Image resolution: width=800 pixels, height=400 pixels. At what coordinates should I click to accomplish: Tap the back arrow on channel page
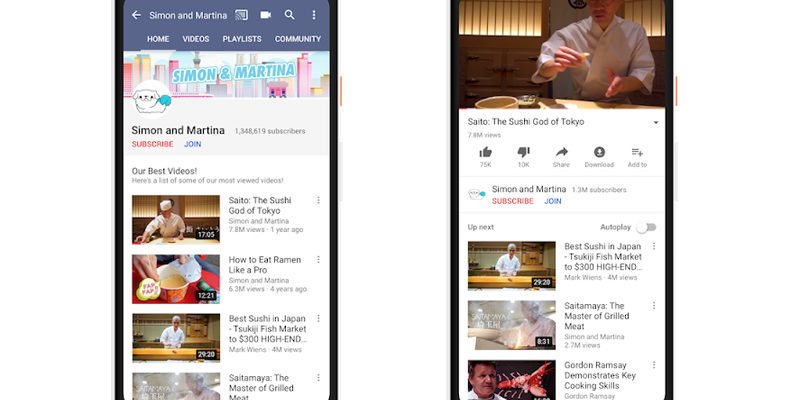click(x=136, y=15)
